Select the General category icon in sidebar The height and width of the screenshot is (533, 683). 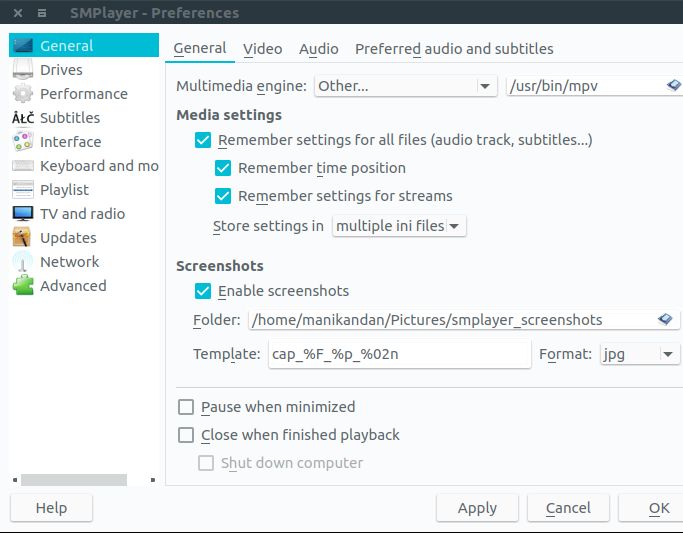pos(23,45)
